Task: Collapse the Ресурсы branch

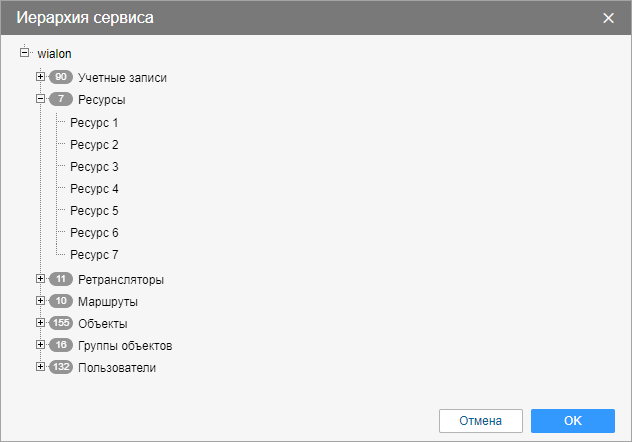Action: [40, 99]
